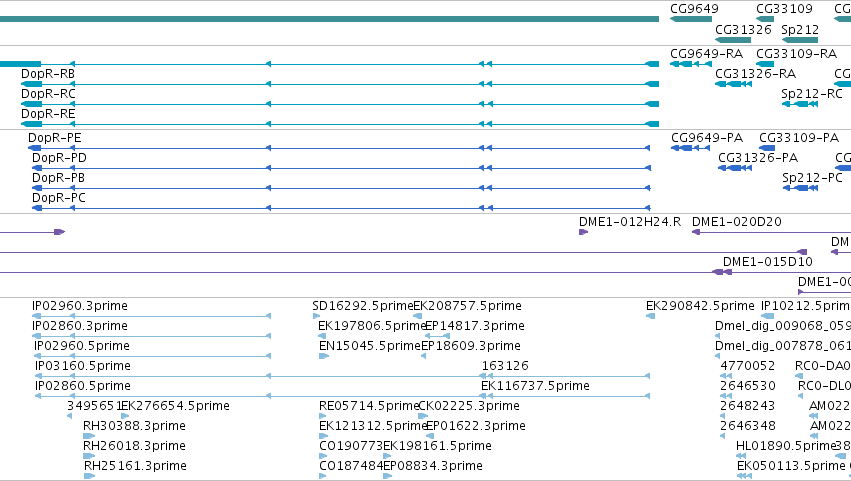The width and height of the screenshot is (851, 481).
Task: Open the IP02960.5prime EST feature
Action: [x=153, y=356]
